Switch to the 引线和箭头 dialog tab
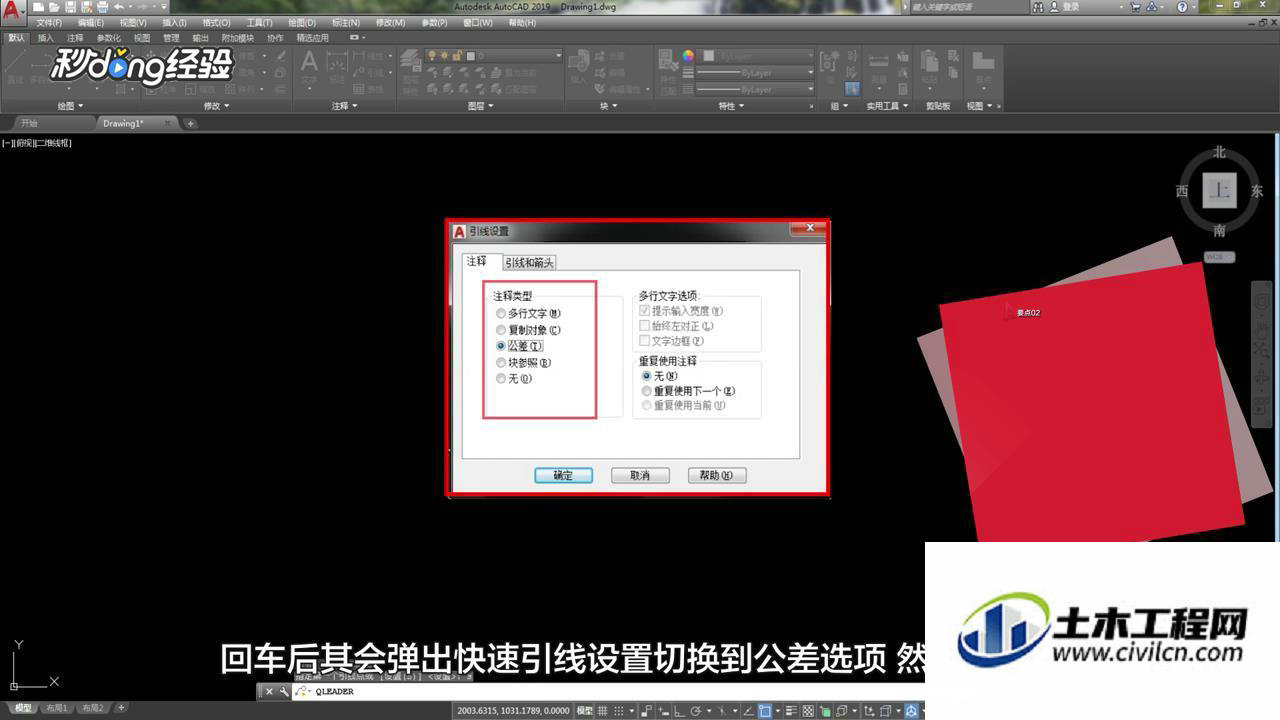 pos(529,262)
